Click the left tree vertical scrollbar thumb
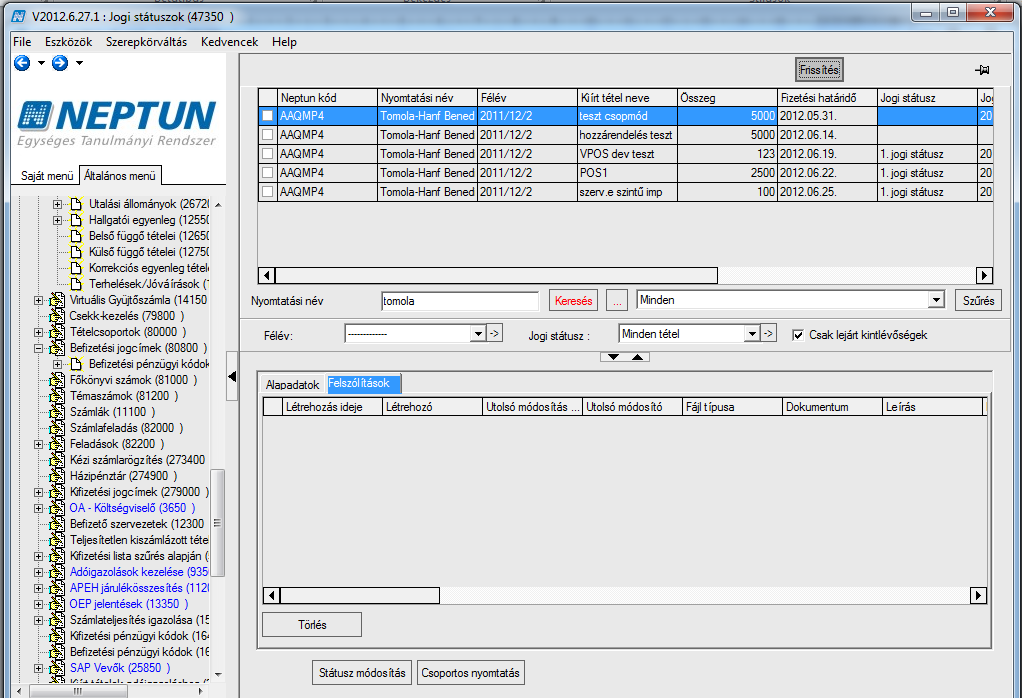The width and height of the screenshot is (1022, 698). pos(218,523)
